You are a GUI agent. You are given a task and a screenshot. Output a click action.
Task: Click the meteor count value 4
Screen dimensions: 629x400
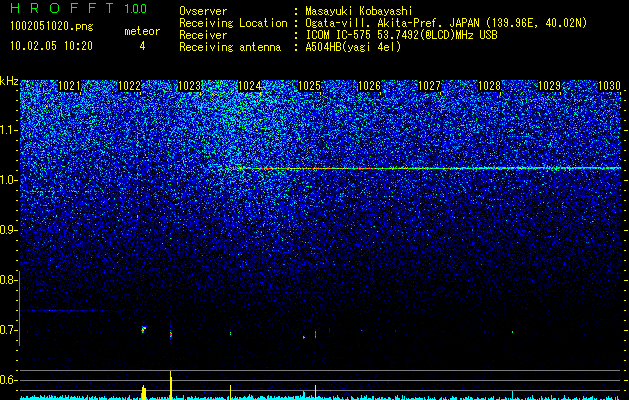click(x=142, y=46)
